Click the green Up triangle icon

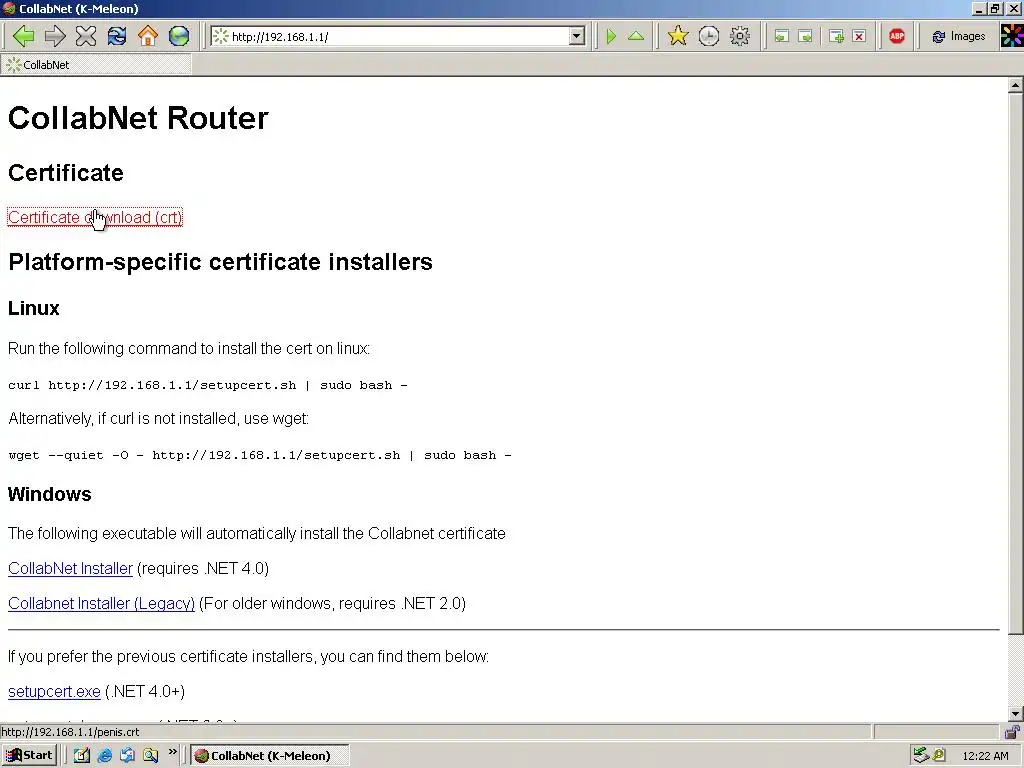pyautogui.click(x=635, y=37)
